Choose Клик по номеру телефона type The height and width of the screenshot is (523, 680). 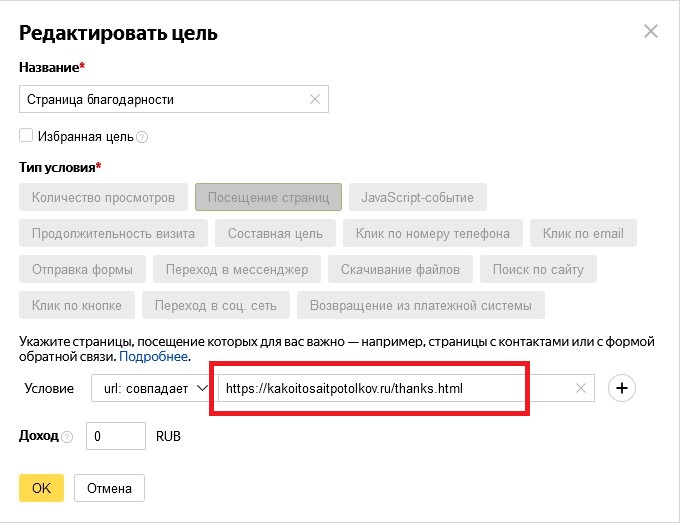tap(432, 233)
